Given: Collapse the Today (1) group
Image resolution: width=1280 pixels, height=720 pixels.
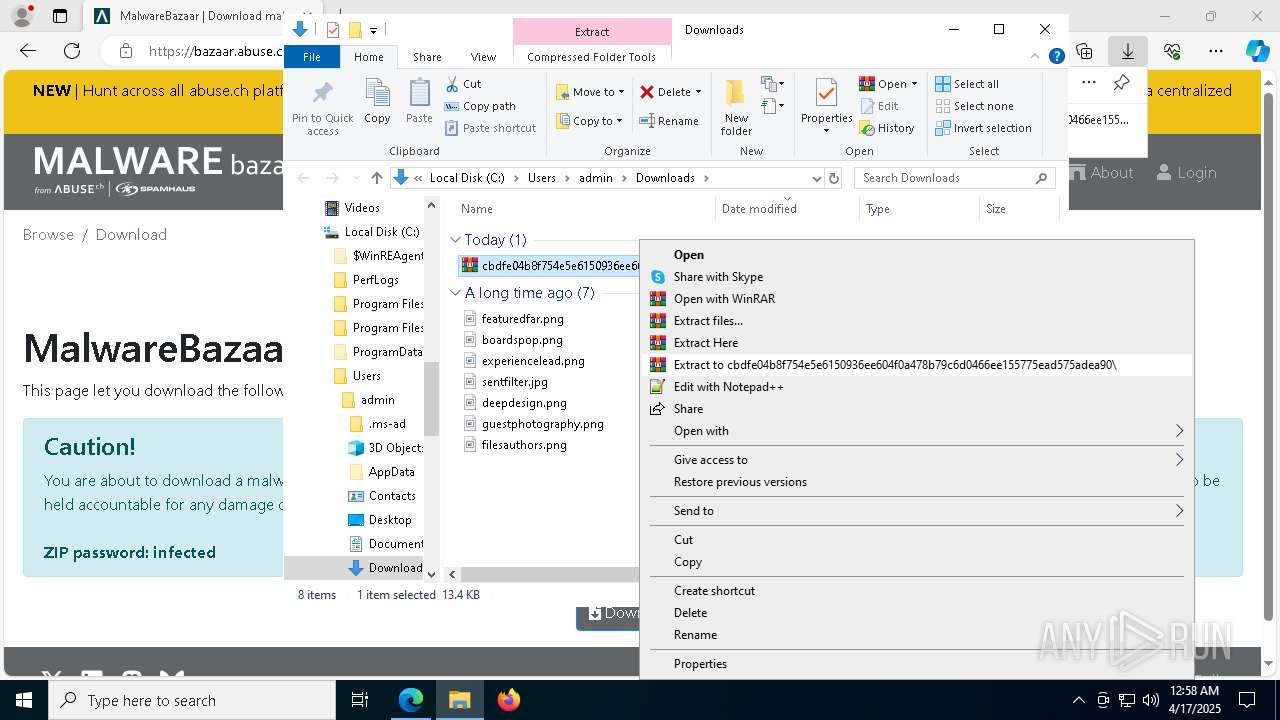Looking at the screenshot, I should pyautogui.click(x=455, y=240).
